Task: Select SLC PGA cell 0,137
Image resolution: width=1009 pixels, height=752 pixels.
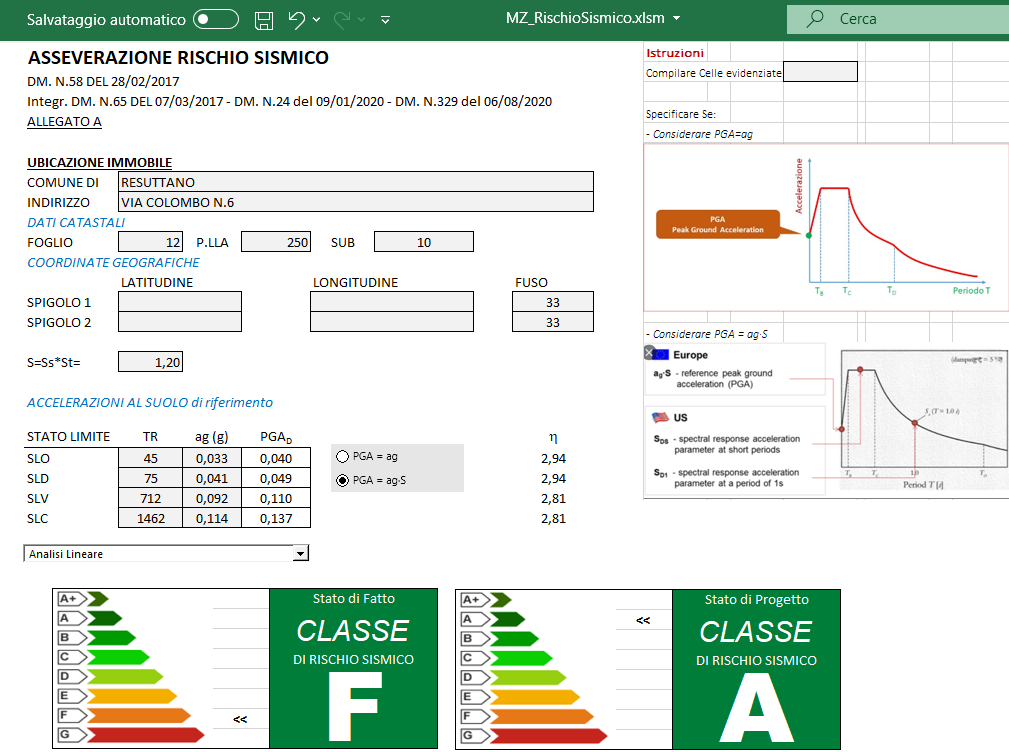Action: [276, 518]
